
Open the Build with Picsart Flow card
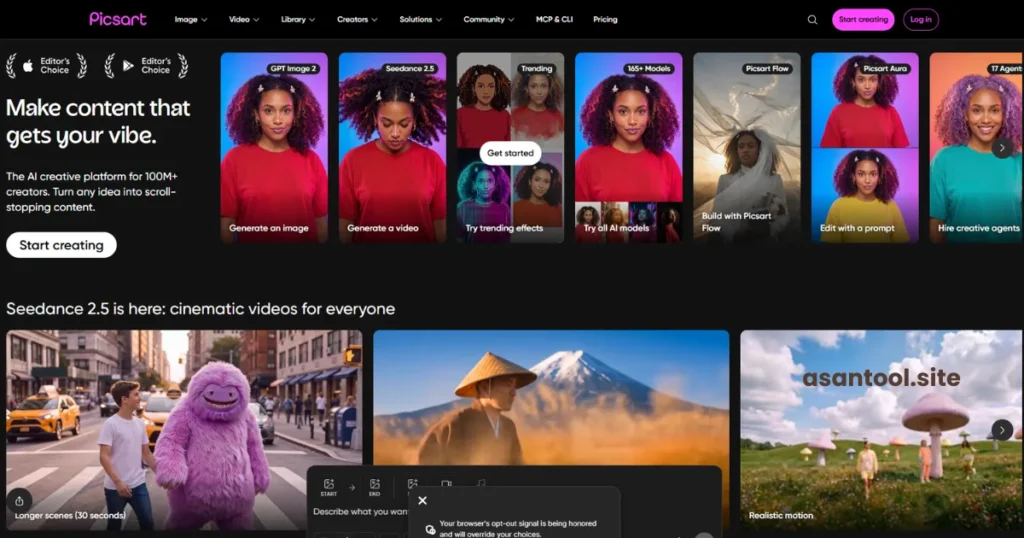click(746, 148)
